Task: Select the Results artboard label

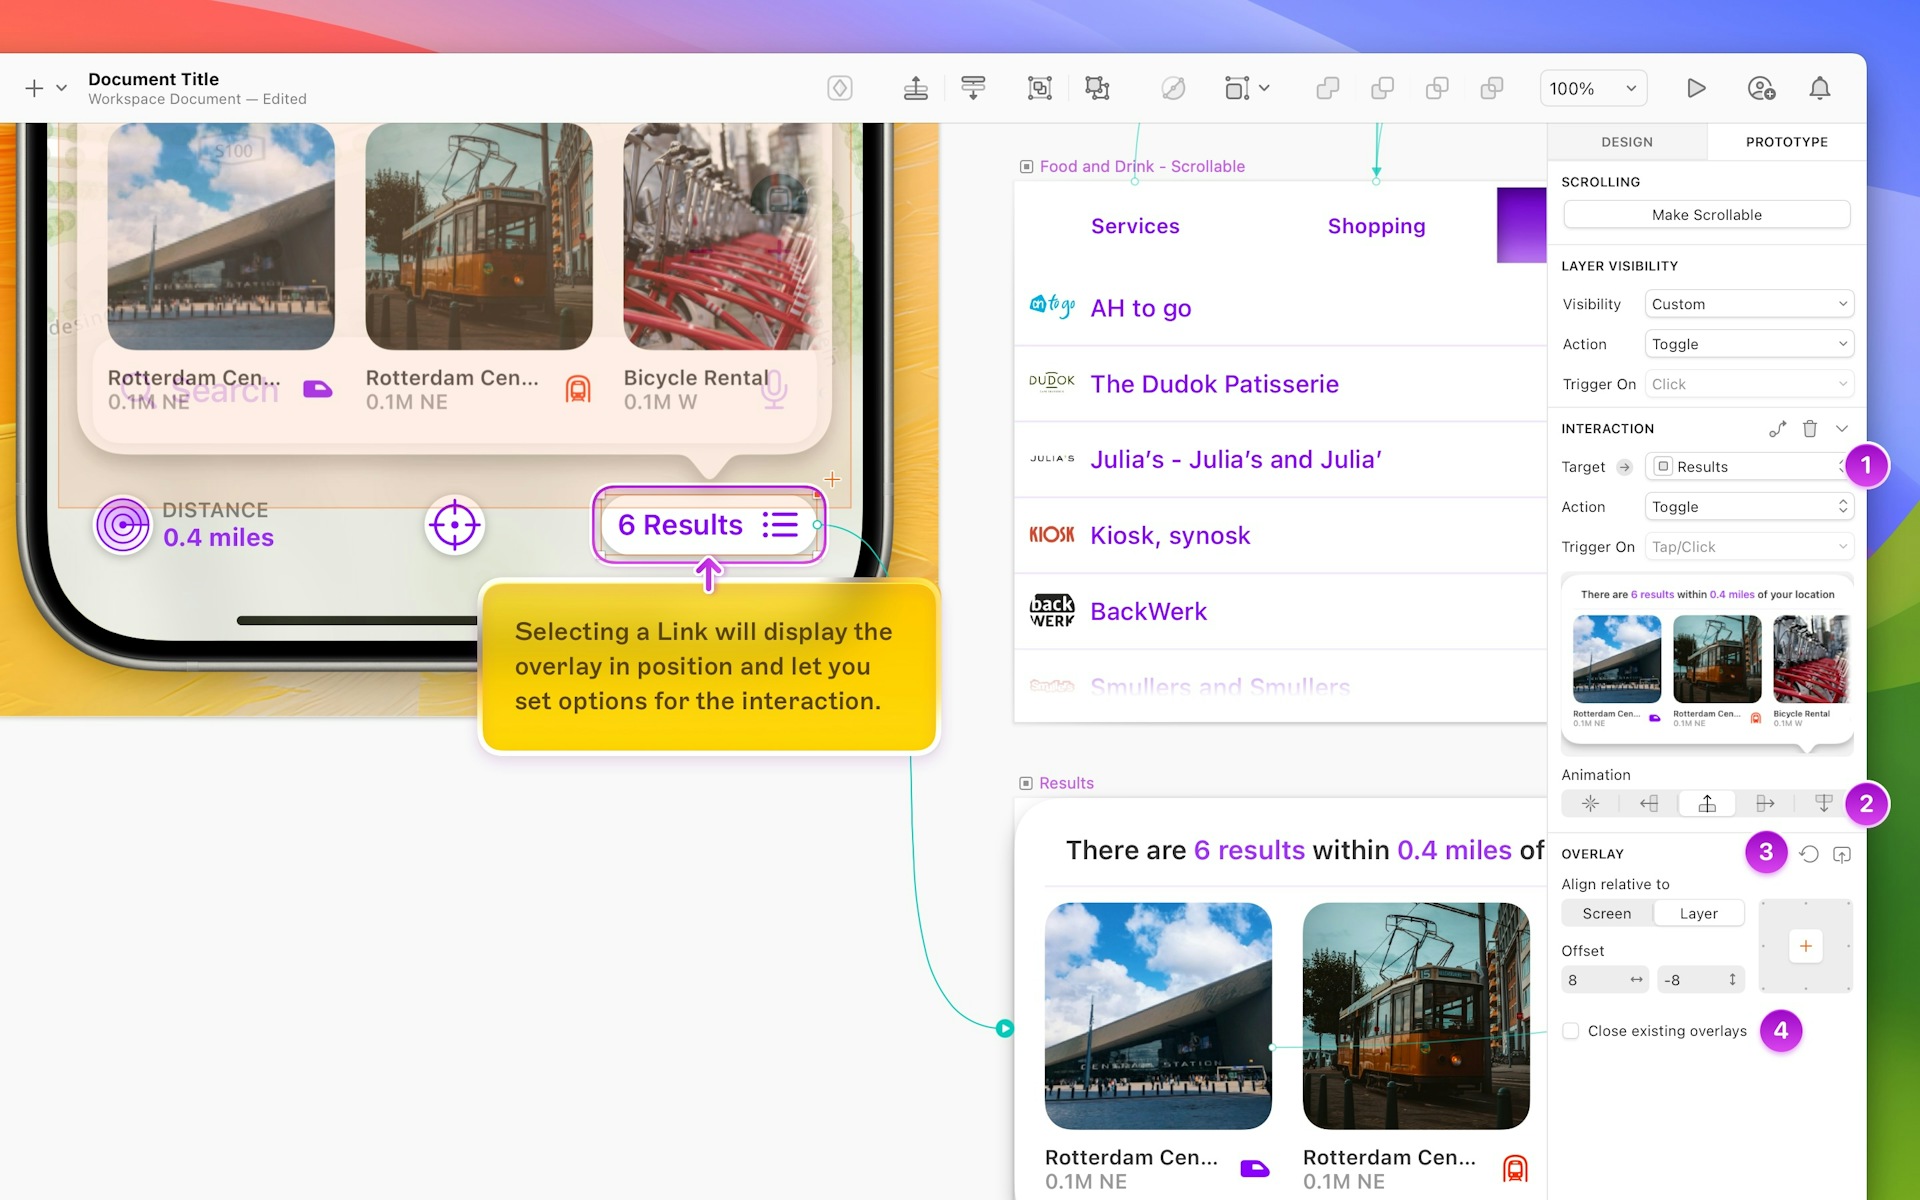Action: coord(1066,783)
